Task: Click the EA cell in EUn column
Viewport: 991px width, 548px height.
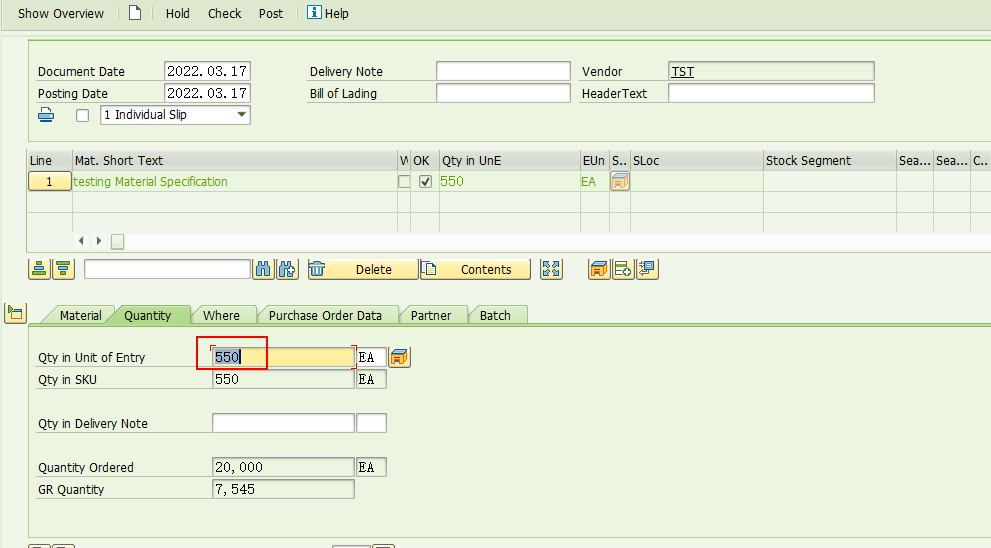Action: coord(594,181)
